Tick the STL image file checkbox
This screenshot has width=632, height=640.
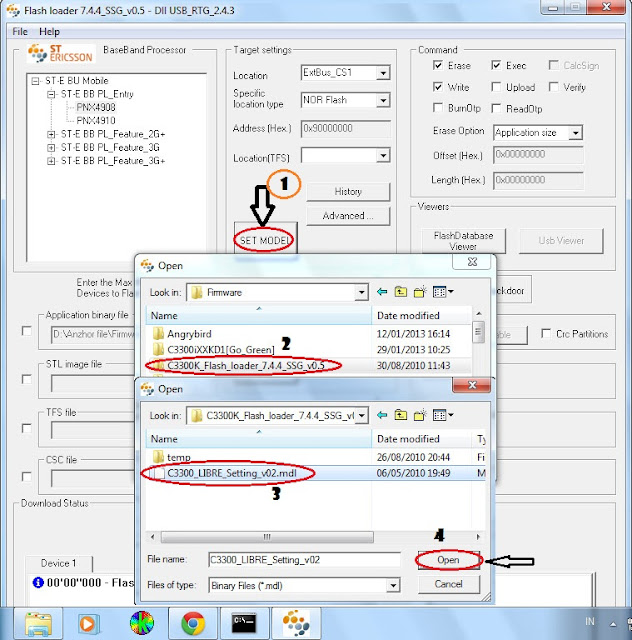pyautogui.click(x=27, y=379)
